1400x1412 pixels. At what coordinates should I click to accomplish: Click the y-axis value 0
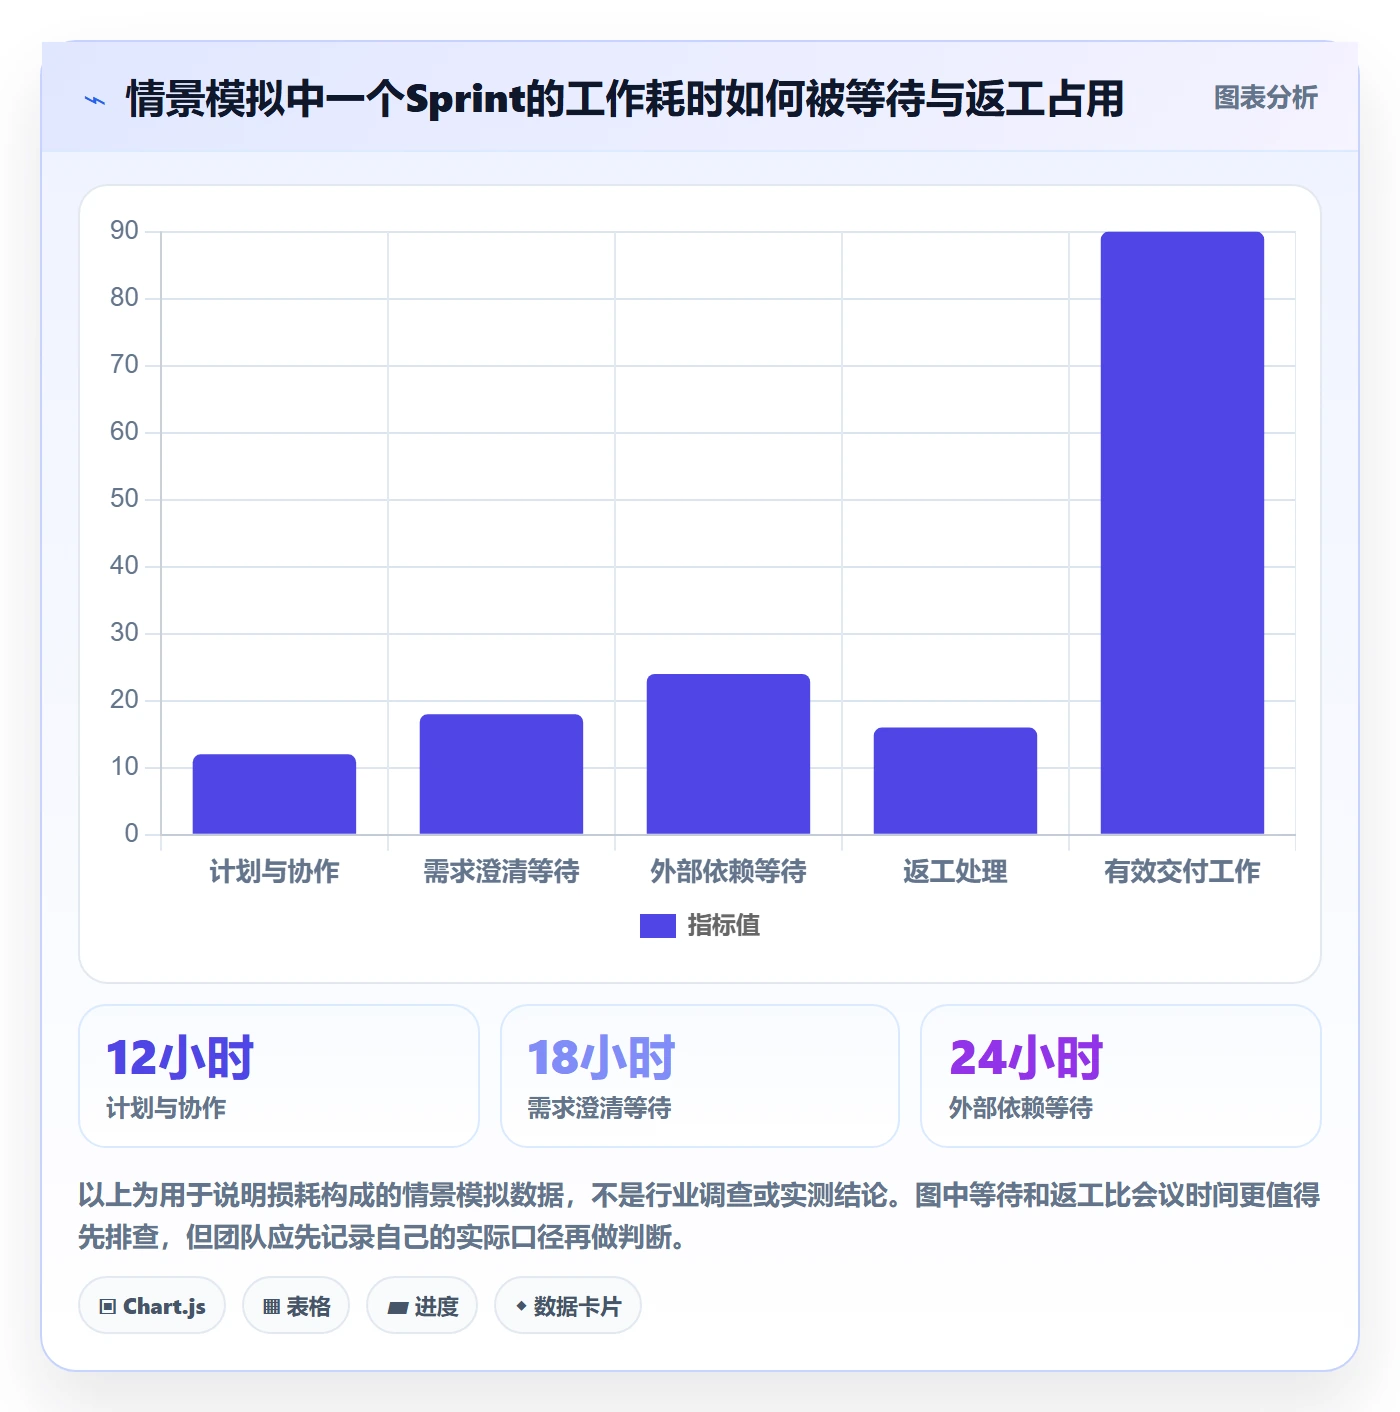pos(131,834)
